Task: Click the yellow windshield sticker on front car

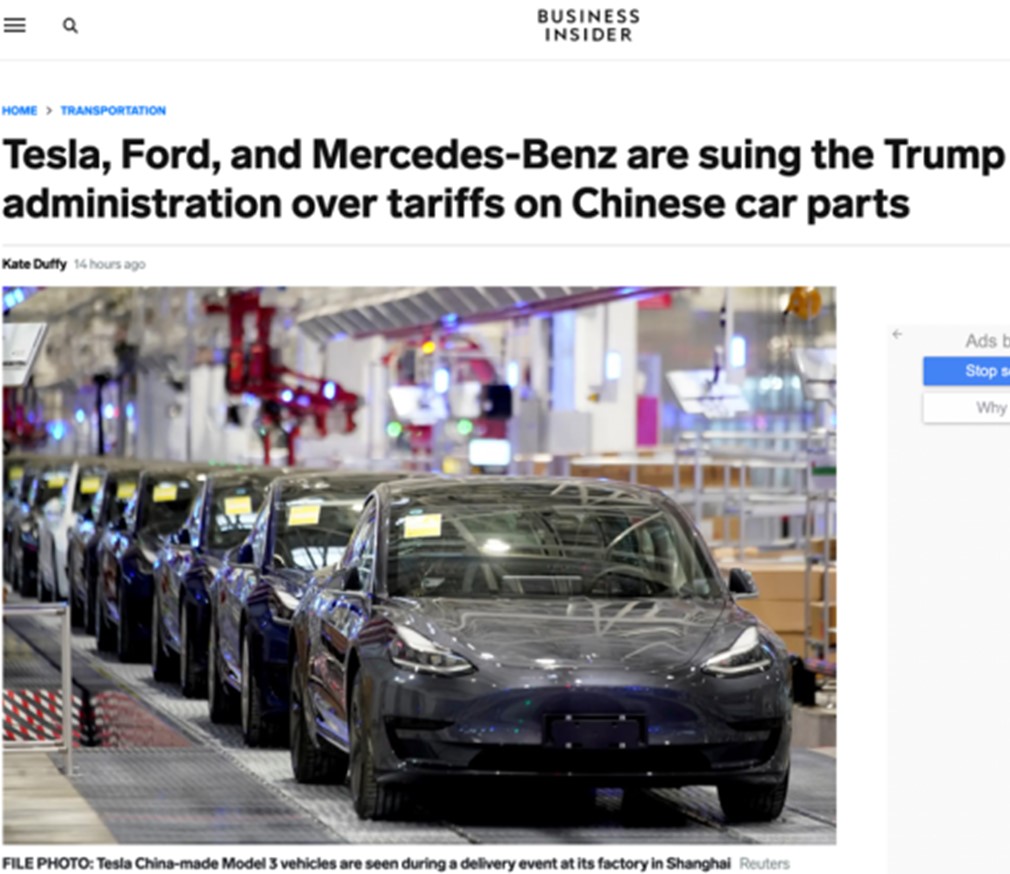Action: pyautogui.click(x=423, y=526)
